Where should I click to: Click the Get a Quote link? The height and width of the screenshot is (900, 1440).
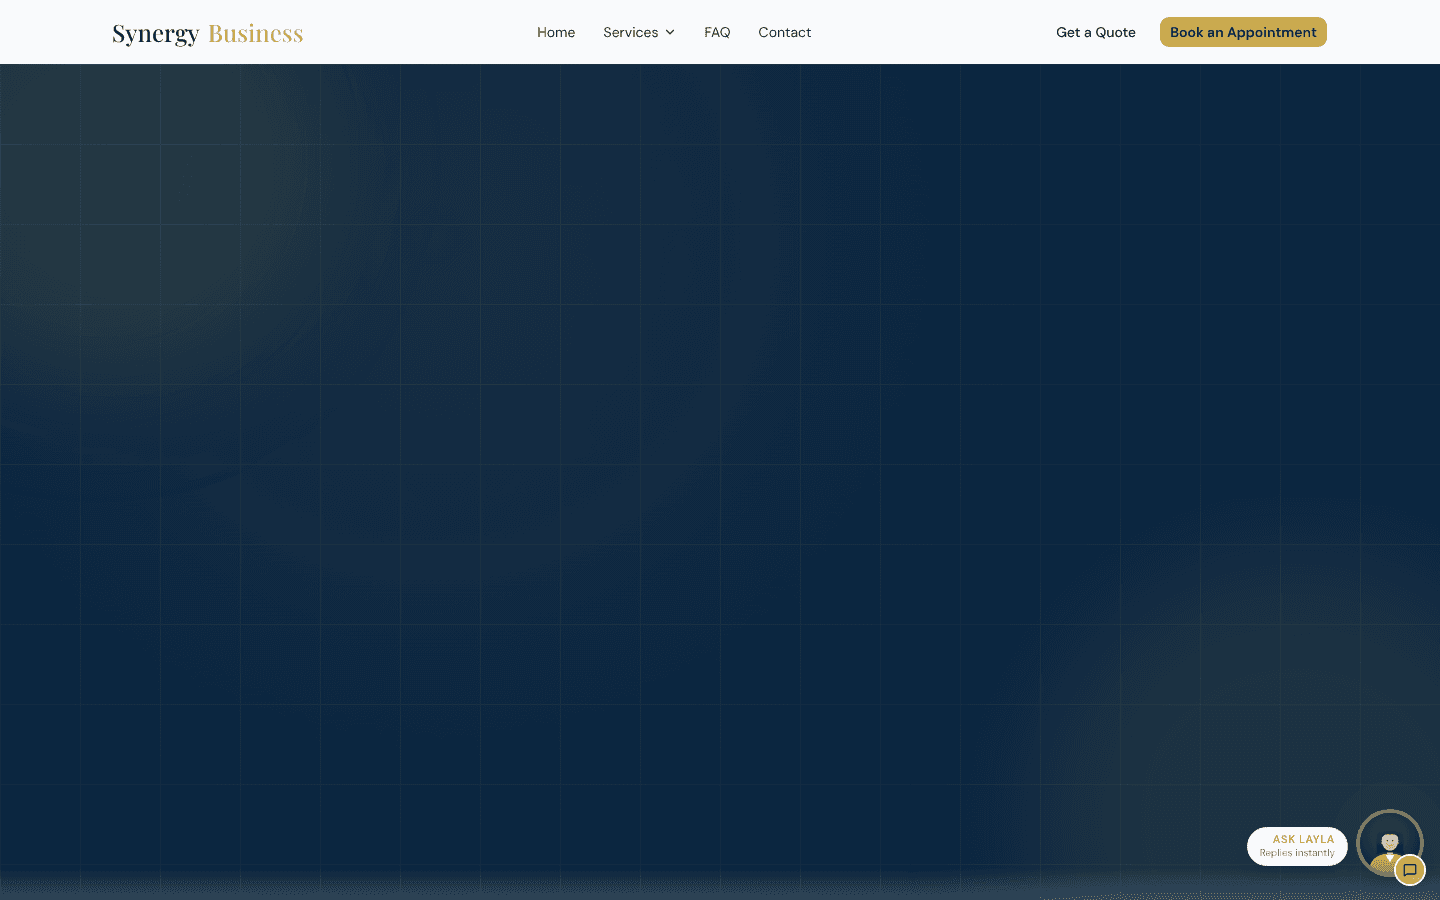[1096, 32]
